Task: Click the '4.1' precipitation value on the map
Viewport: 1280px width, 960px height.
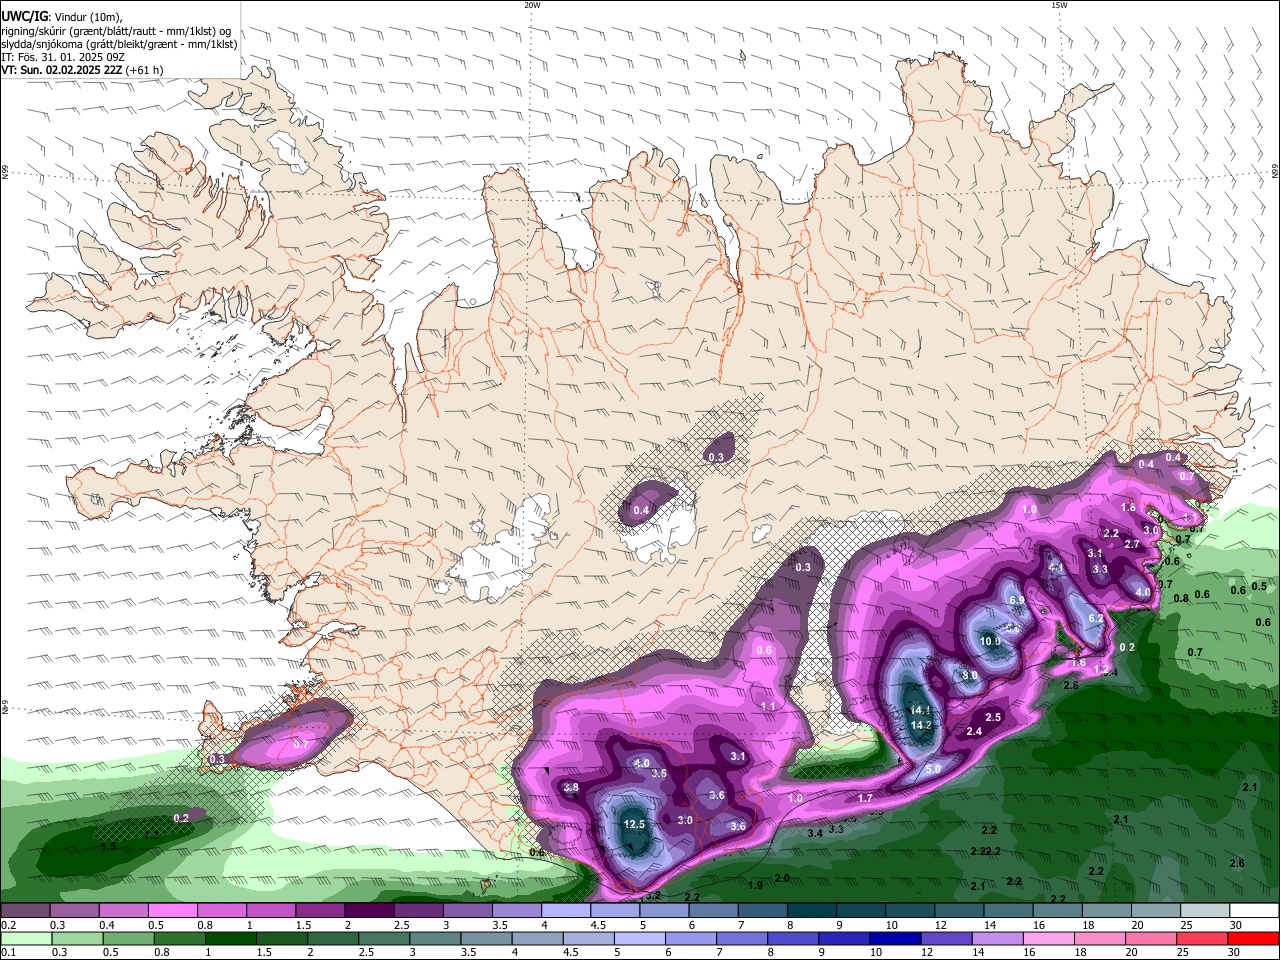Action: [1055, 567]
